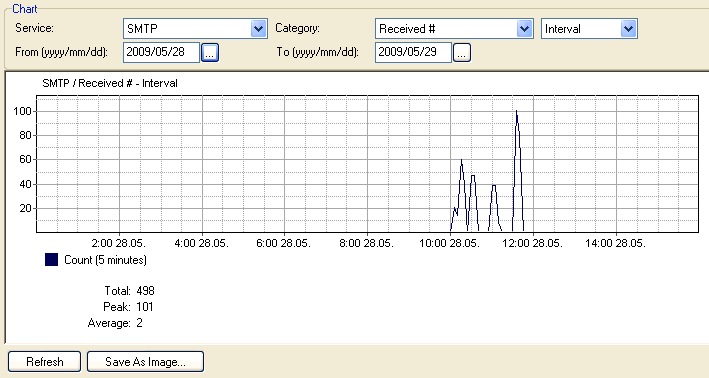
Task: Click the '4:00 28.05.' axis label
Action: coord(201,243)
